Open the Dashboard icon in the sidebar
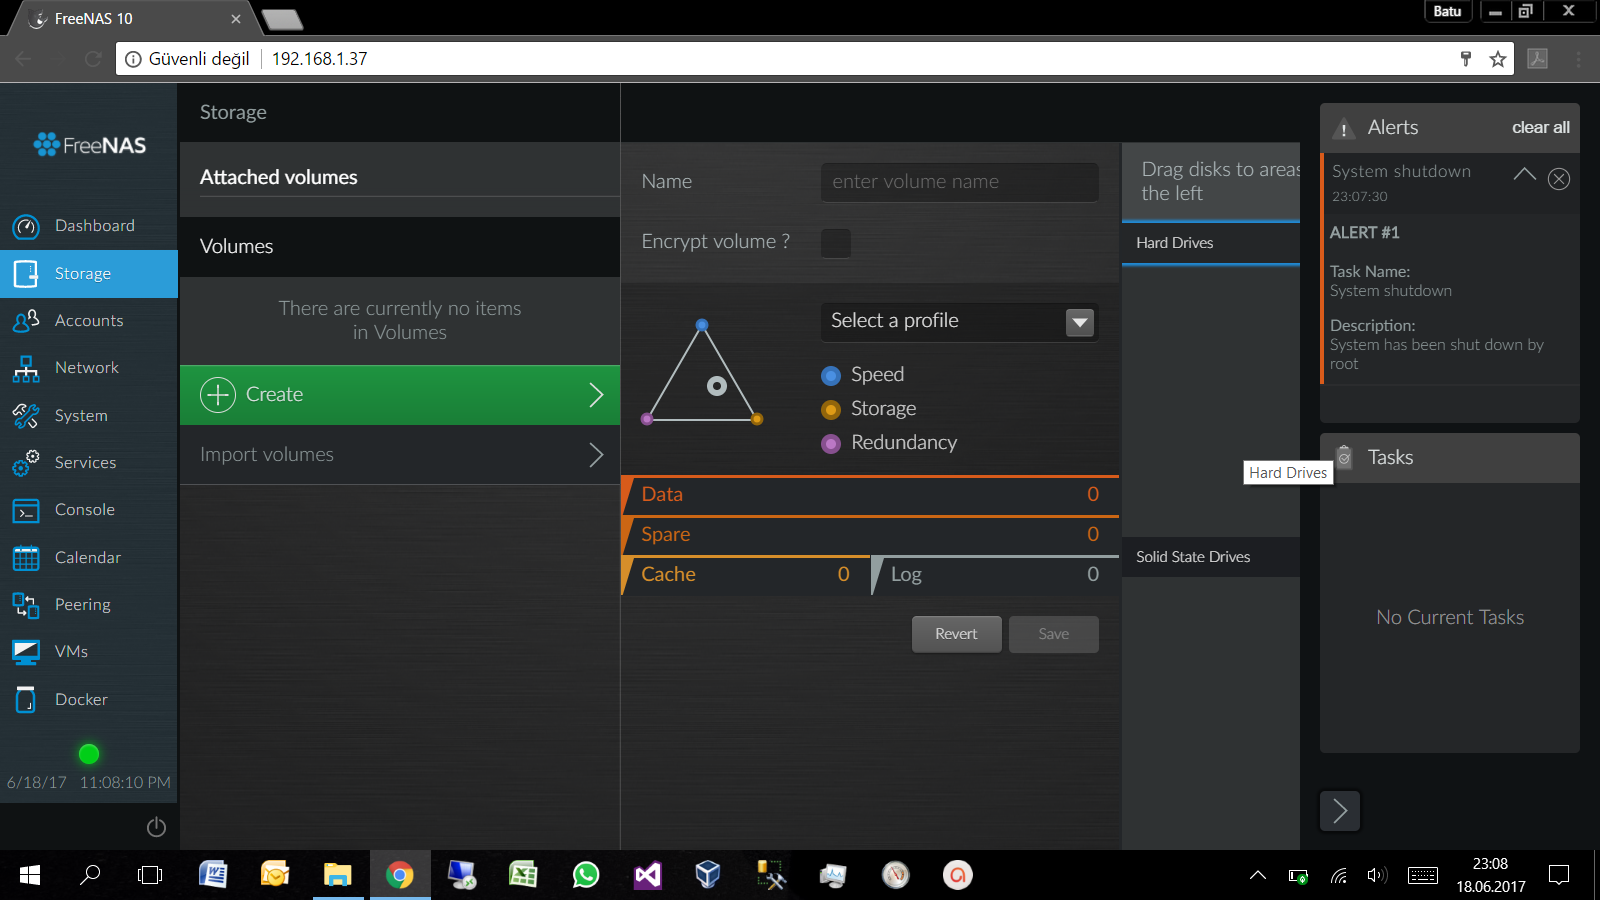The height and width of the screenshot is (900, 1600). [26, 227]
